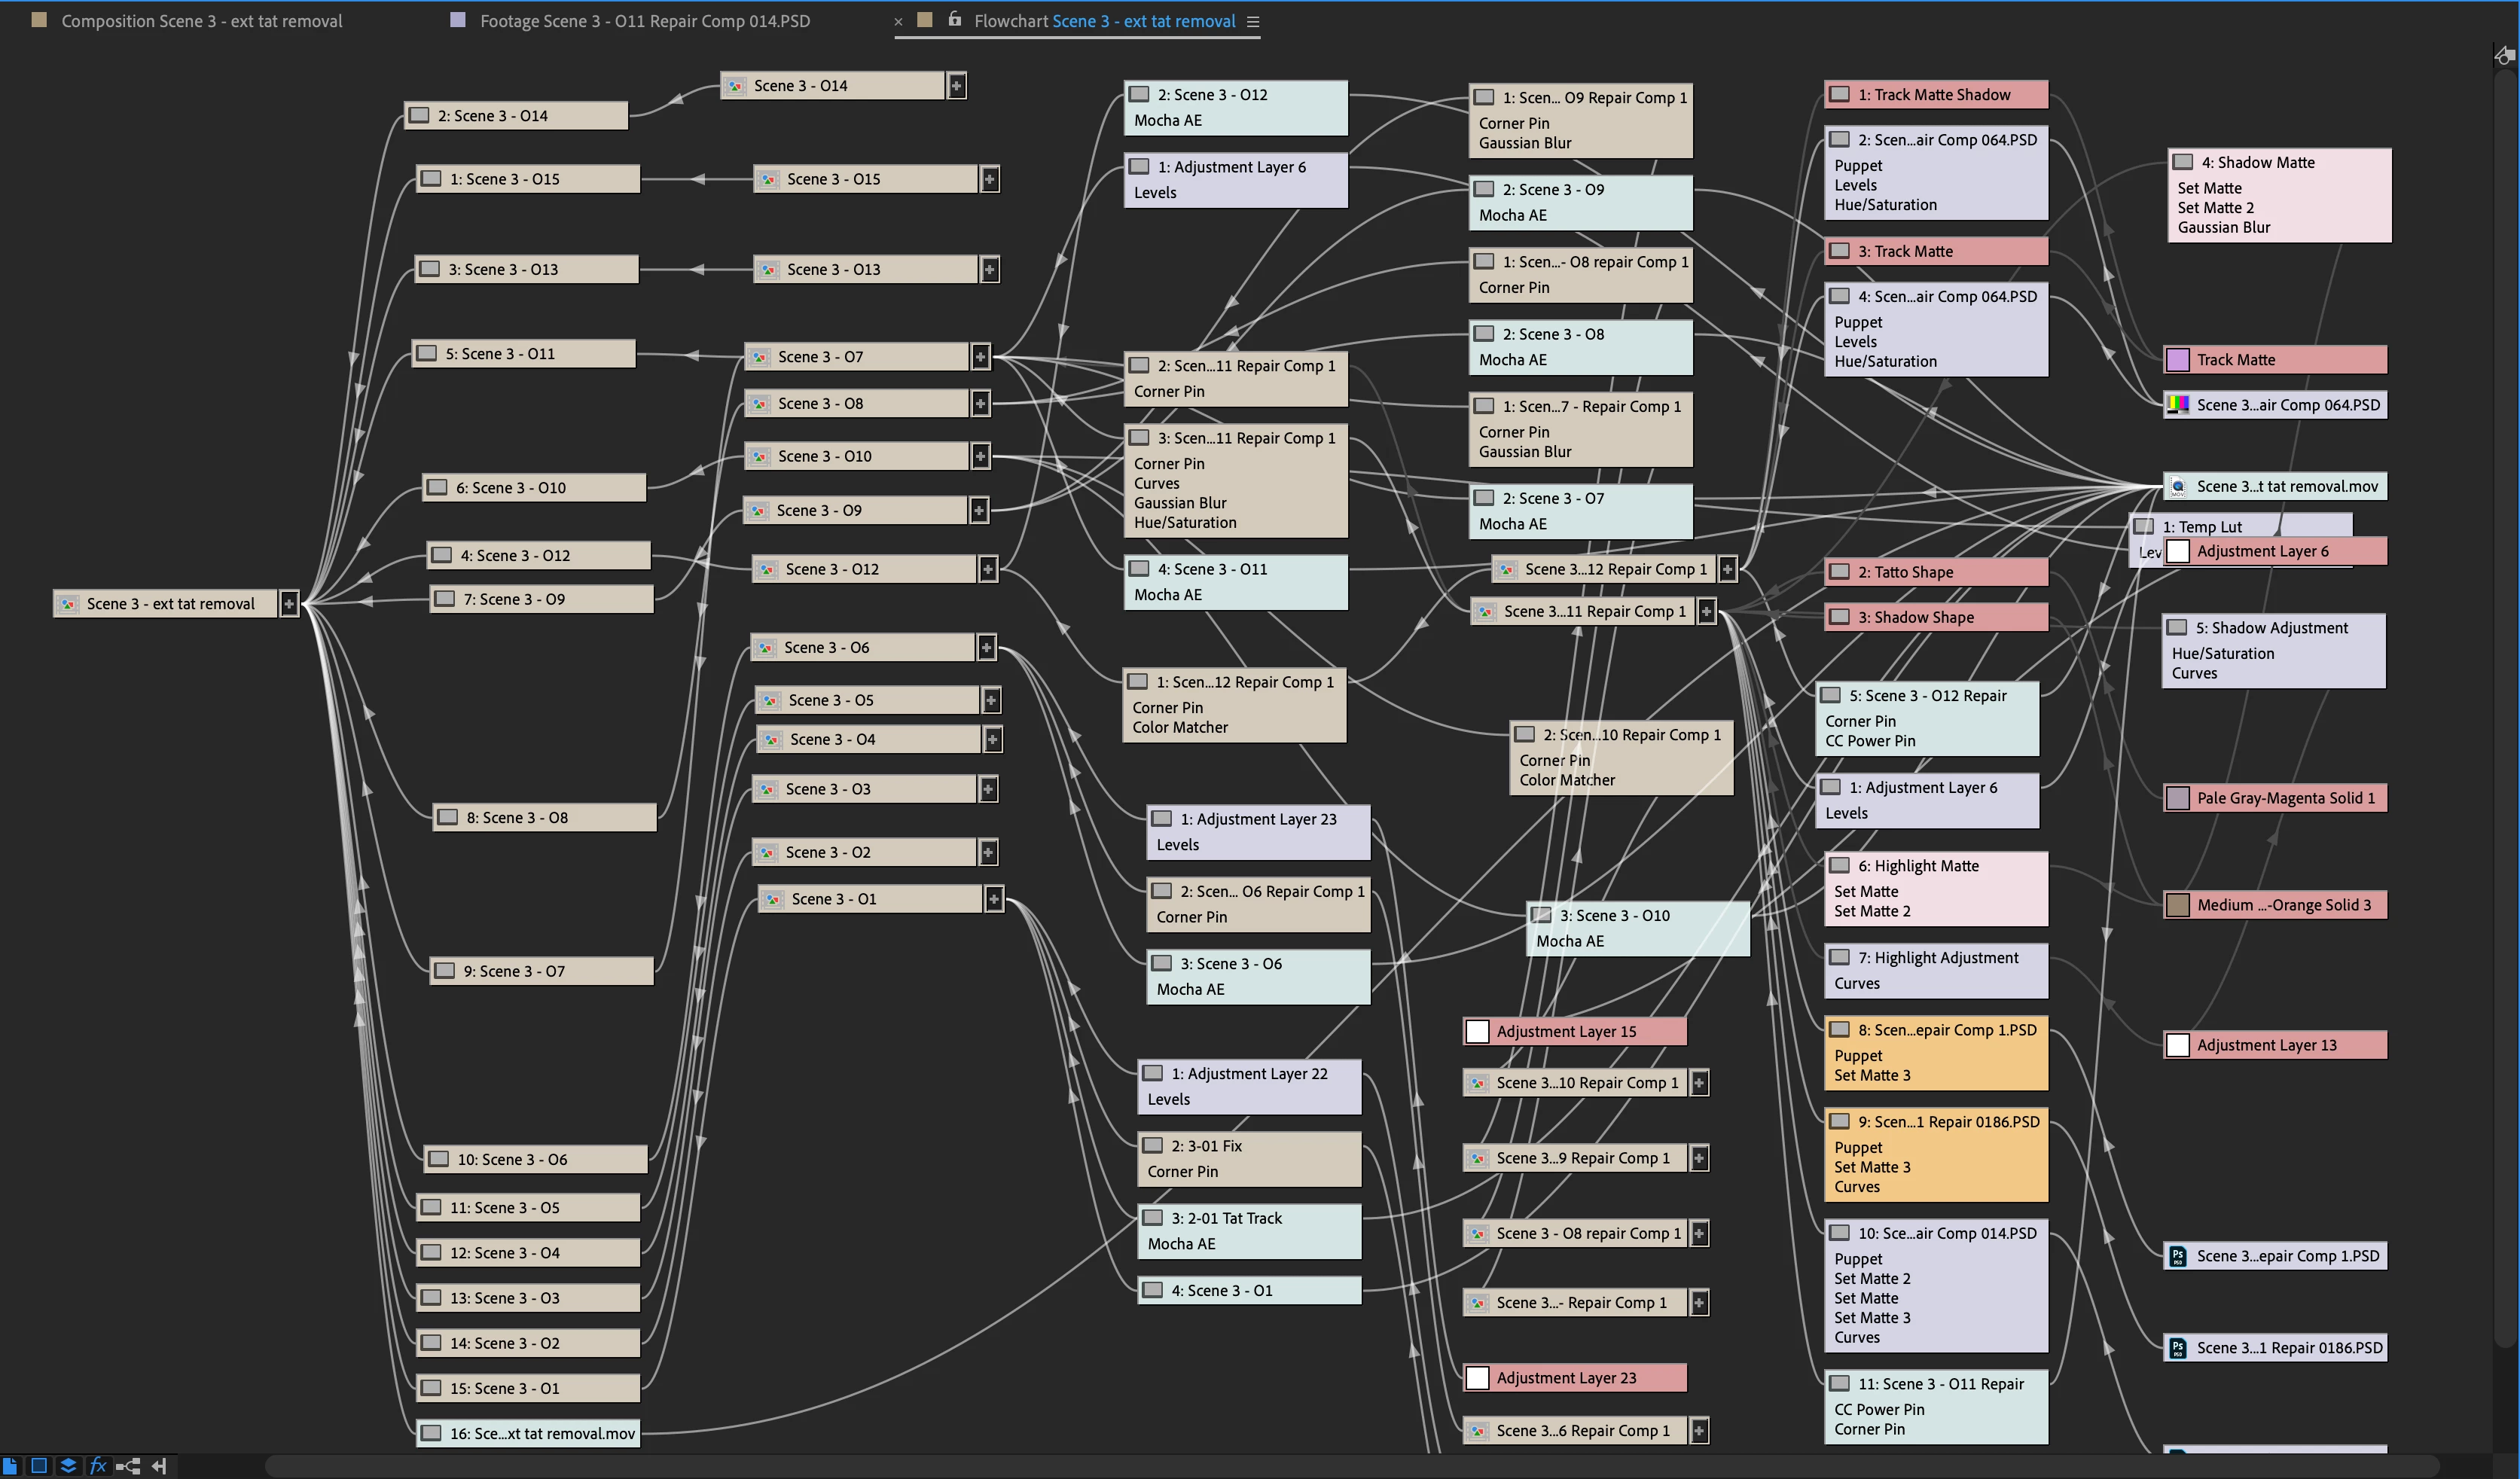Toggle Show Solids in flowchart
The width and height of the screenshot is (2520, 1479).
point(39,1465)
